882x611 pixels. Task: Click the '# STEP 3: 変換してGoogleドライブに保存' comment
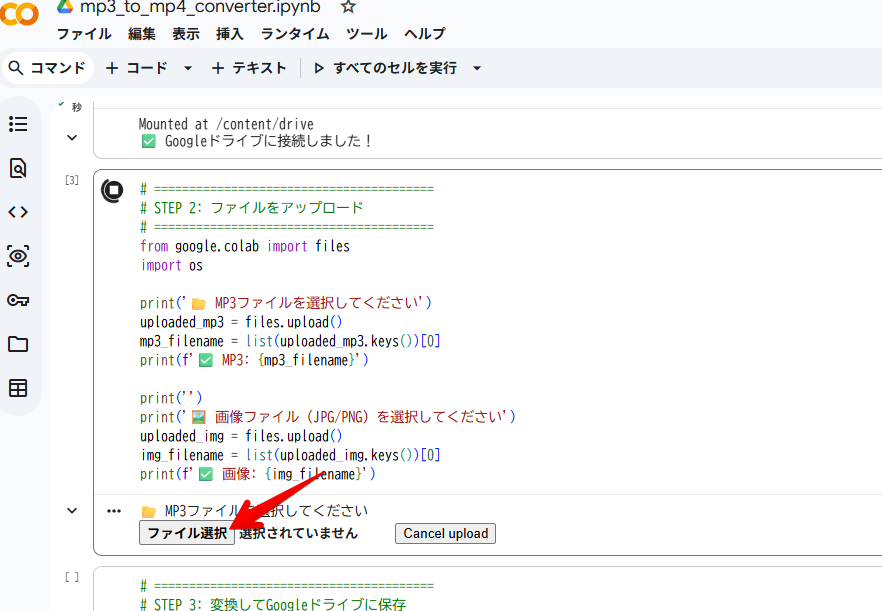(x=273, y=604)
